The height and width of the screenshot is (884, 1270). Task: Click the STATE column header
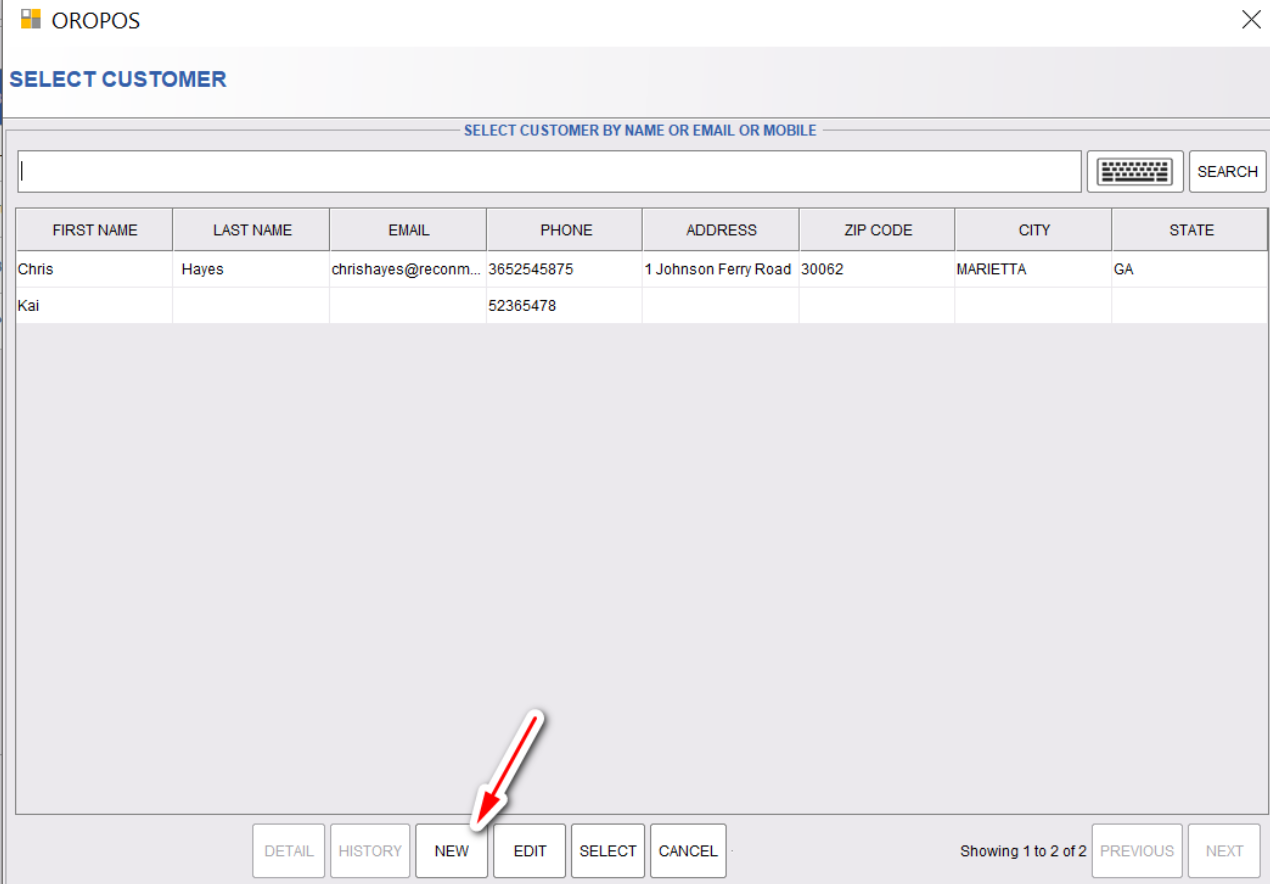pyautogui.click(x=1190, y=230)
